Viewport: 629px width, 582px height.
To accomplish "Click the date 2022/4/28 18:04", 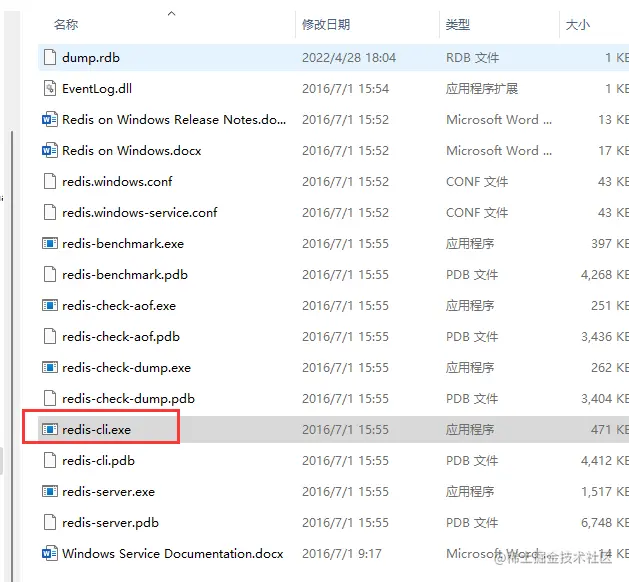I will point(349,58).
